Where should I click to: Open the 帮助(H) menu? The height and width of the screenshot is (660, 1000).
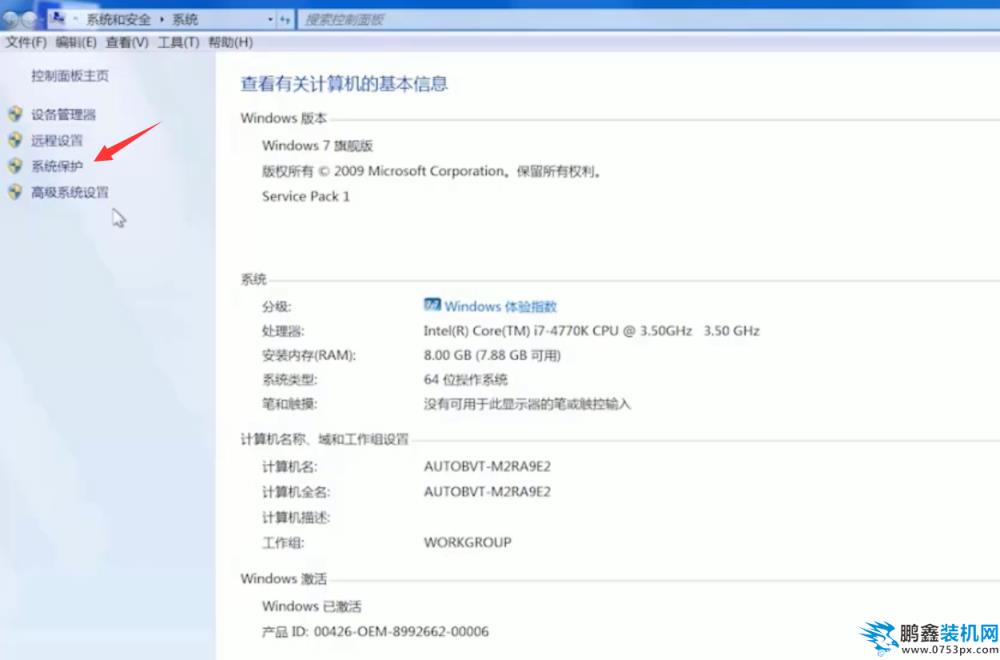[x=231, y=43]
